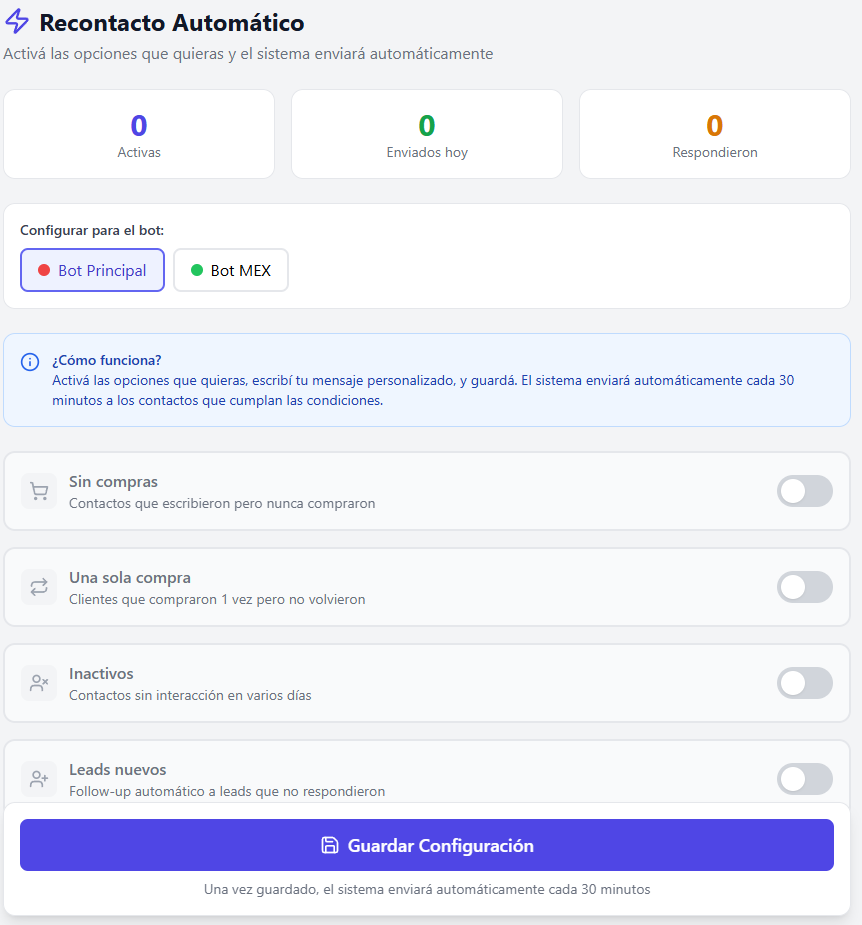Enable the Una sola compra toggle
The height and width of the screenshot is (925, 862).
[805, 587]
